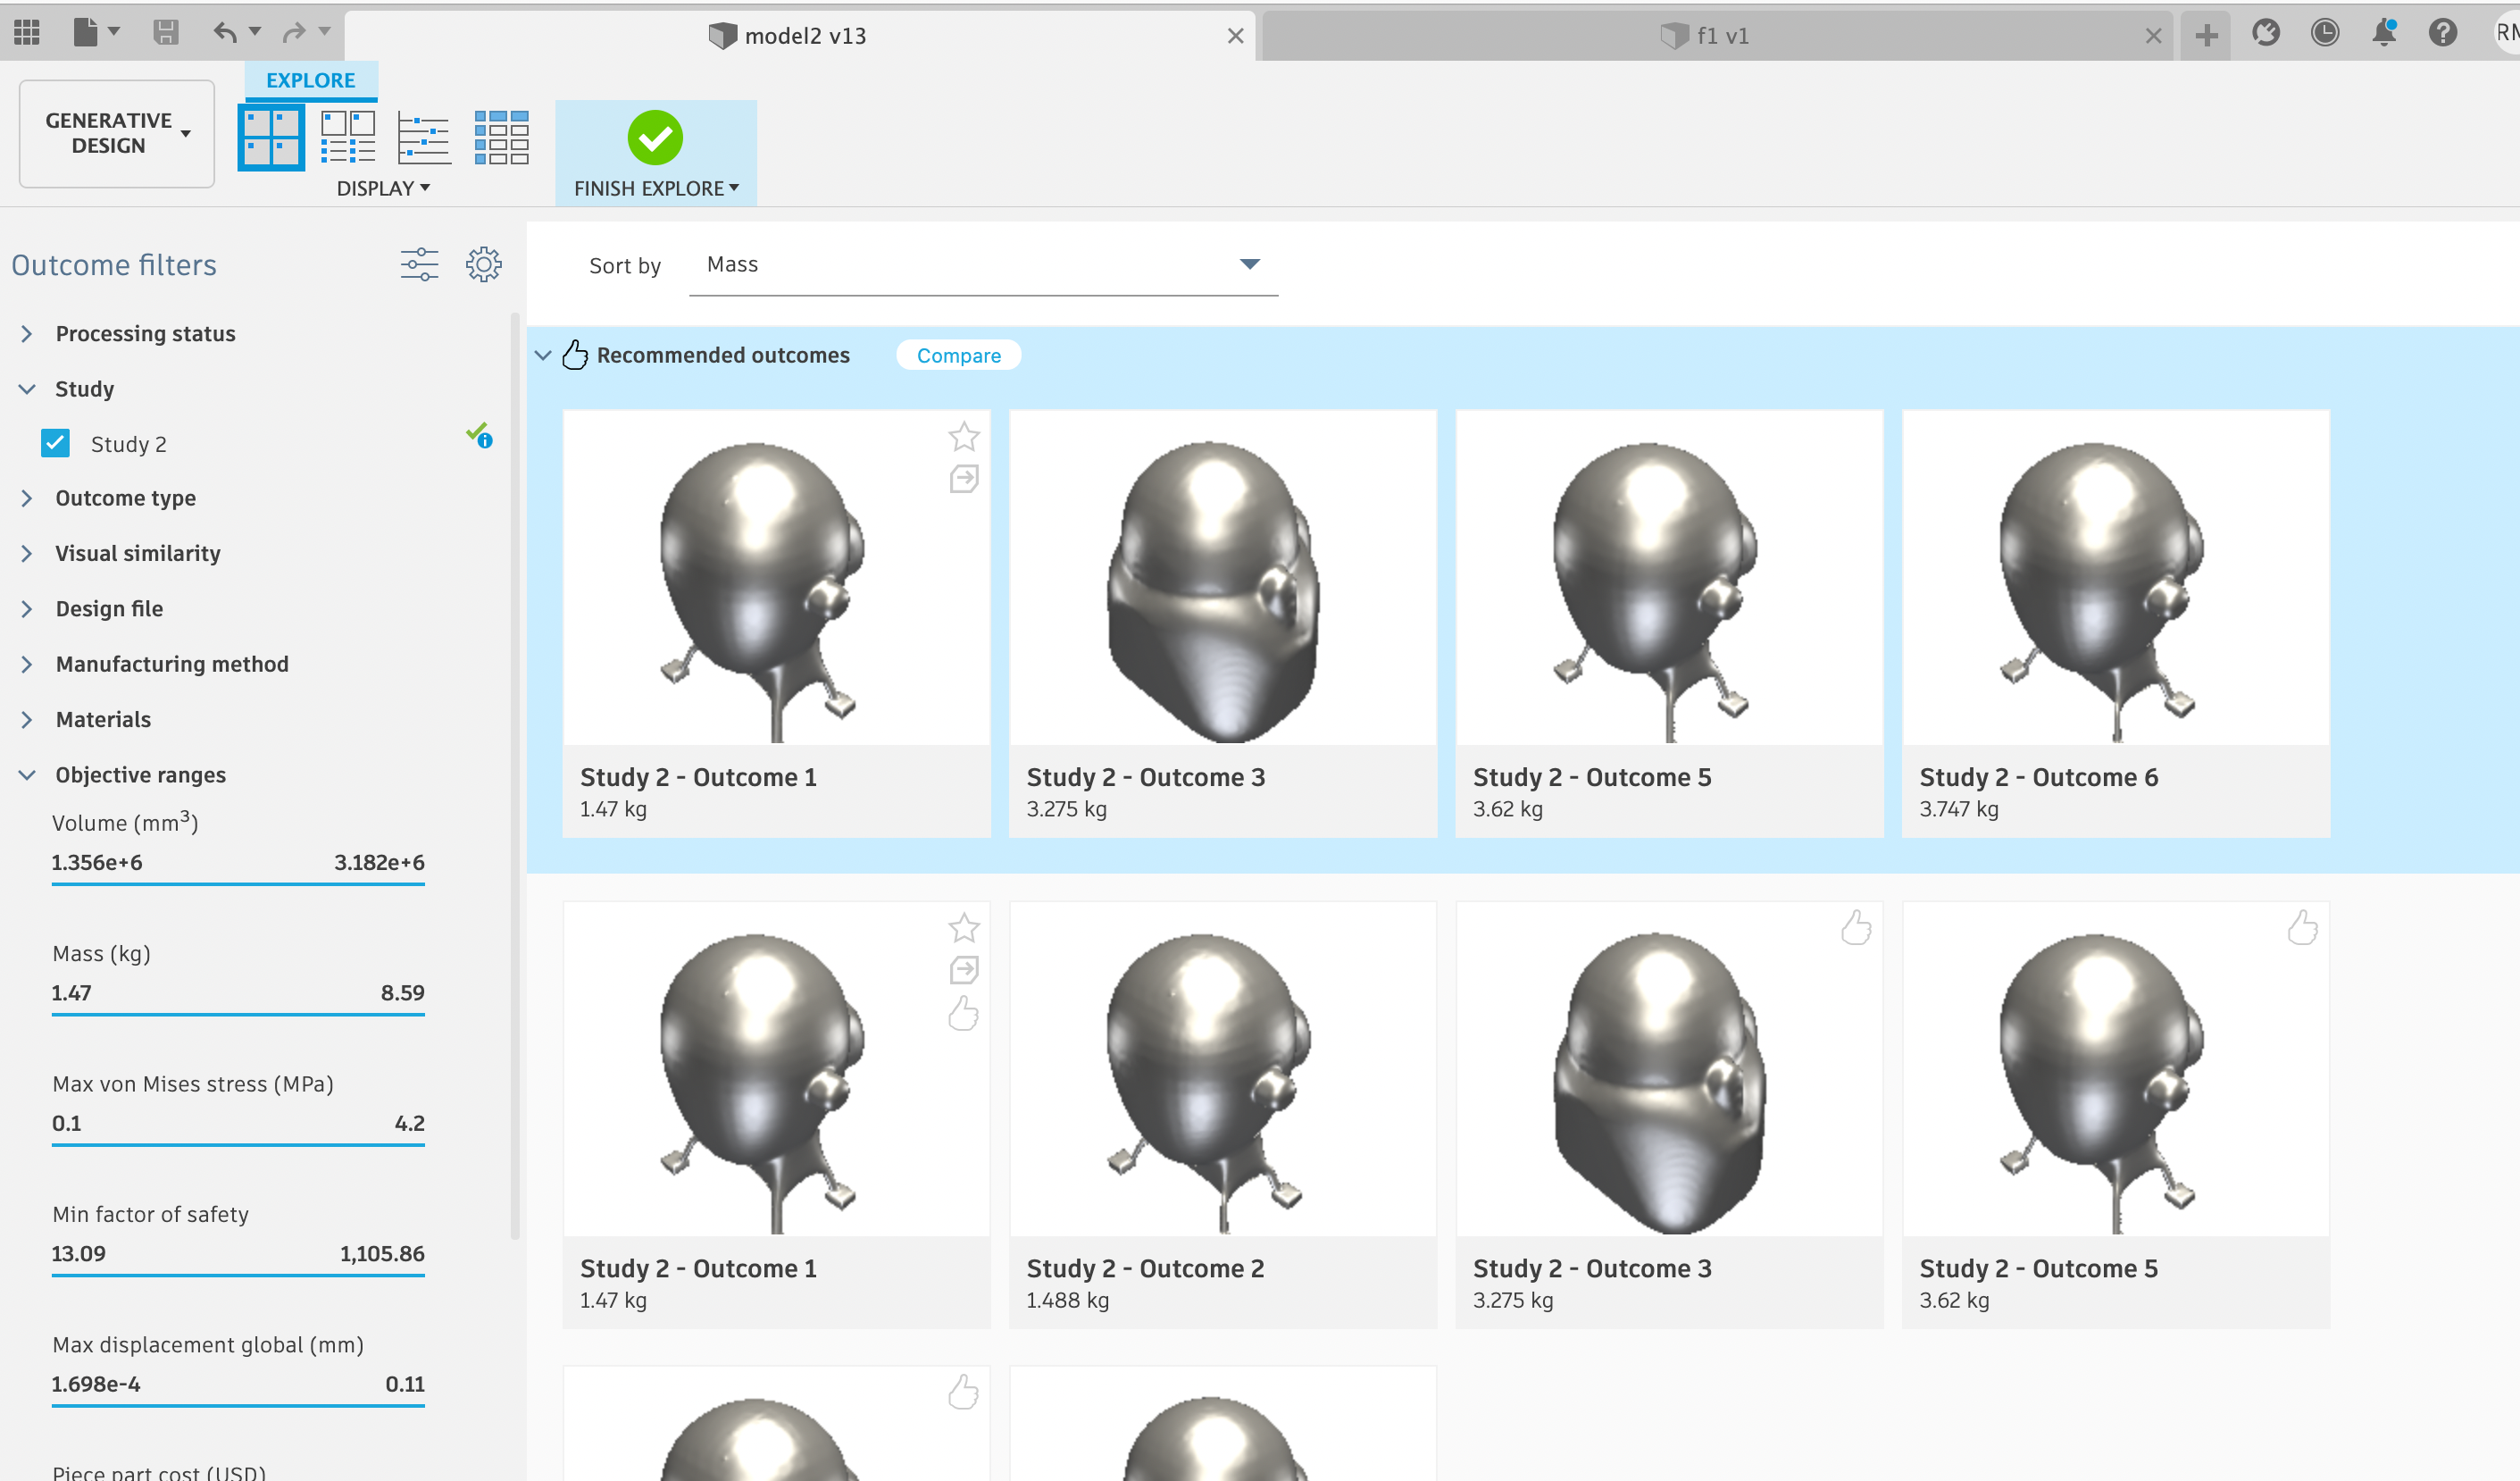The image size is (2520, 1481).
Task: Open recommended Study 2 - Outcome 3 thumbnail
Action: pyautogui.click(x=1222, y=578)
